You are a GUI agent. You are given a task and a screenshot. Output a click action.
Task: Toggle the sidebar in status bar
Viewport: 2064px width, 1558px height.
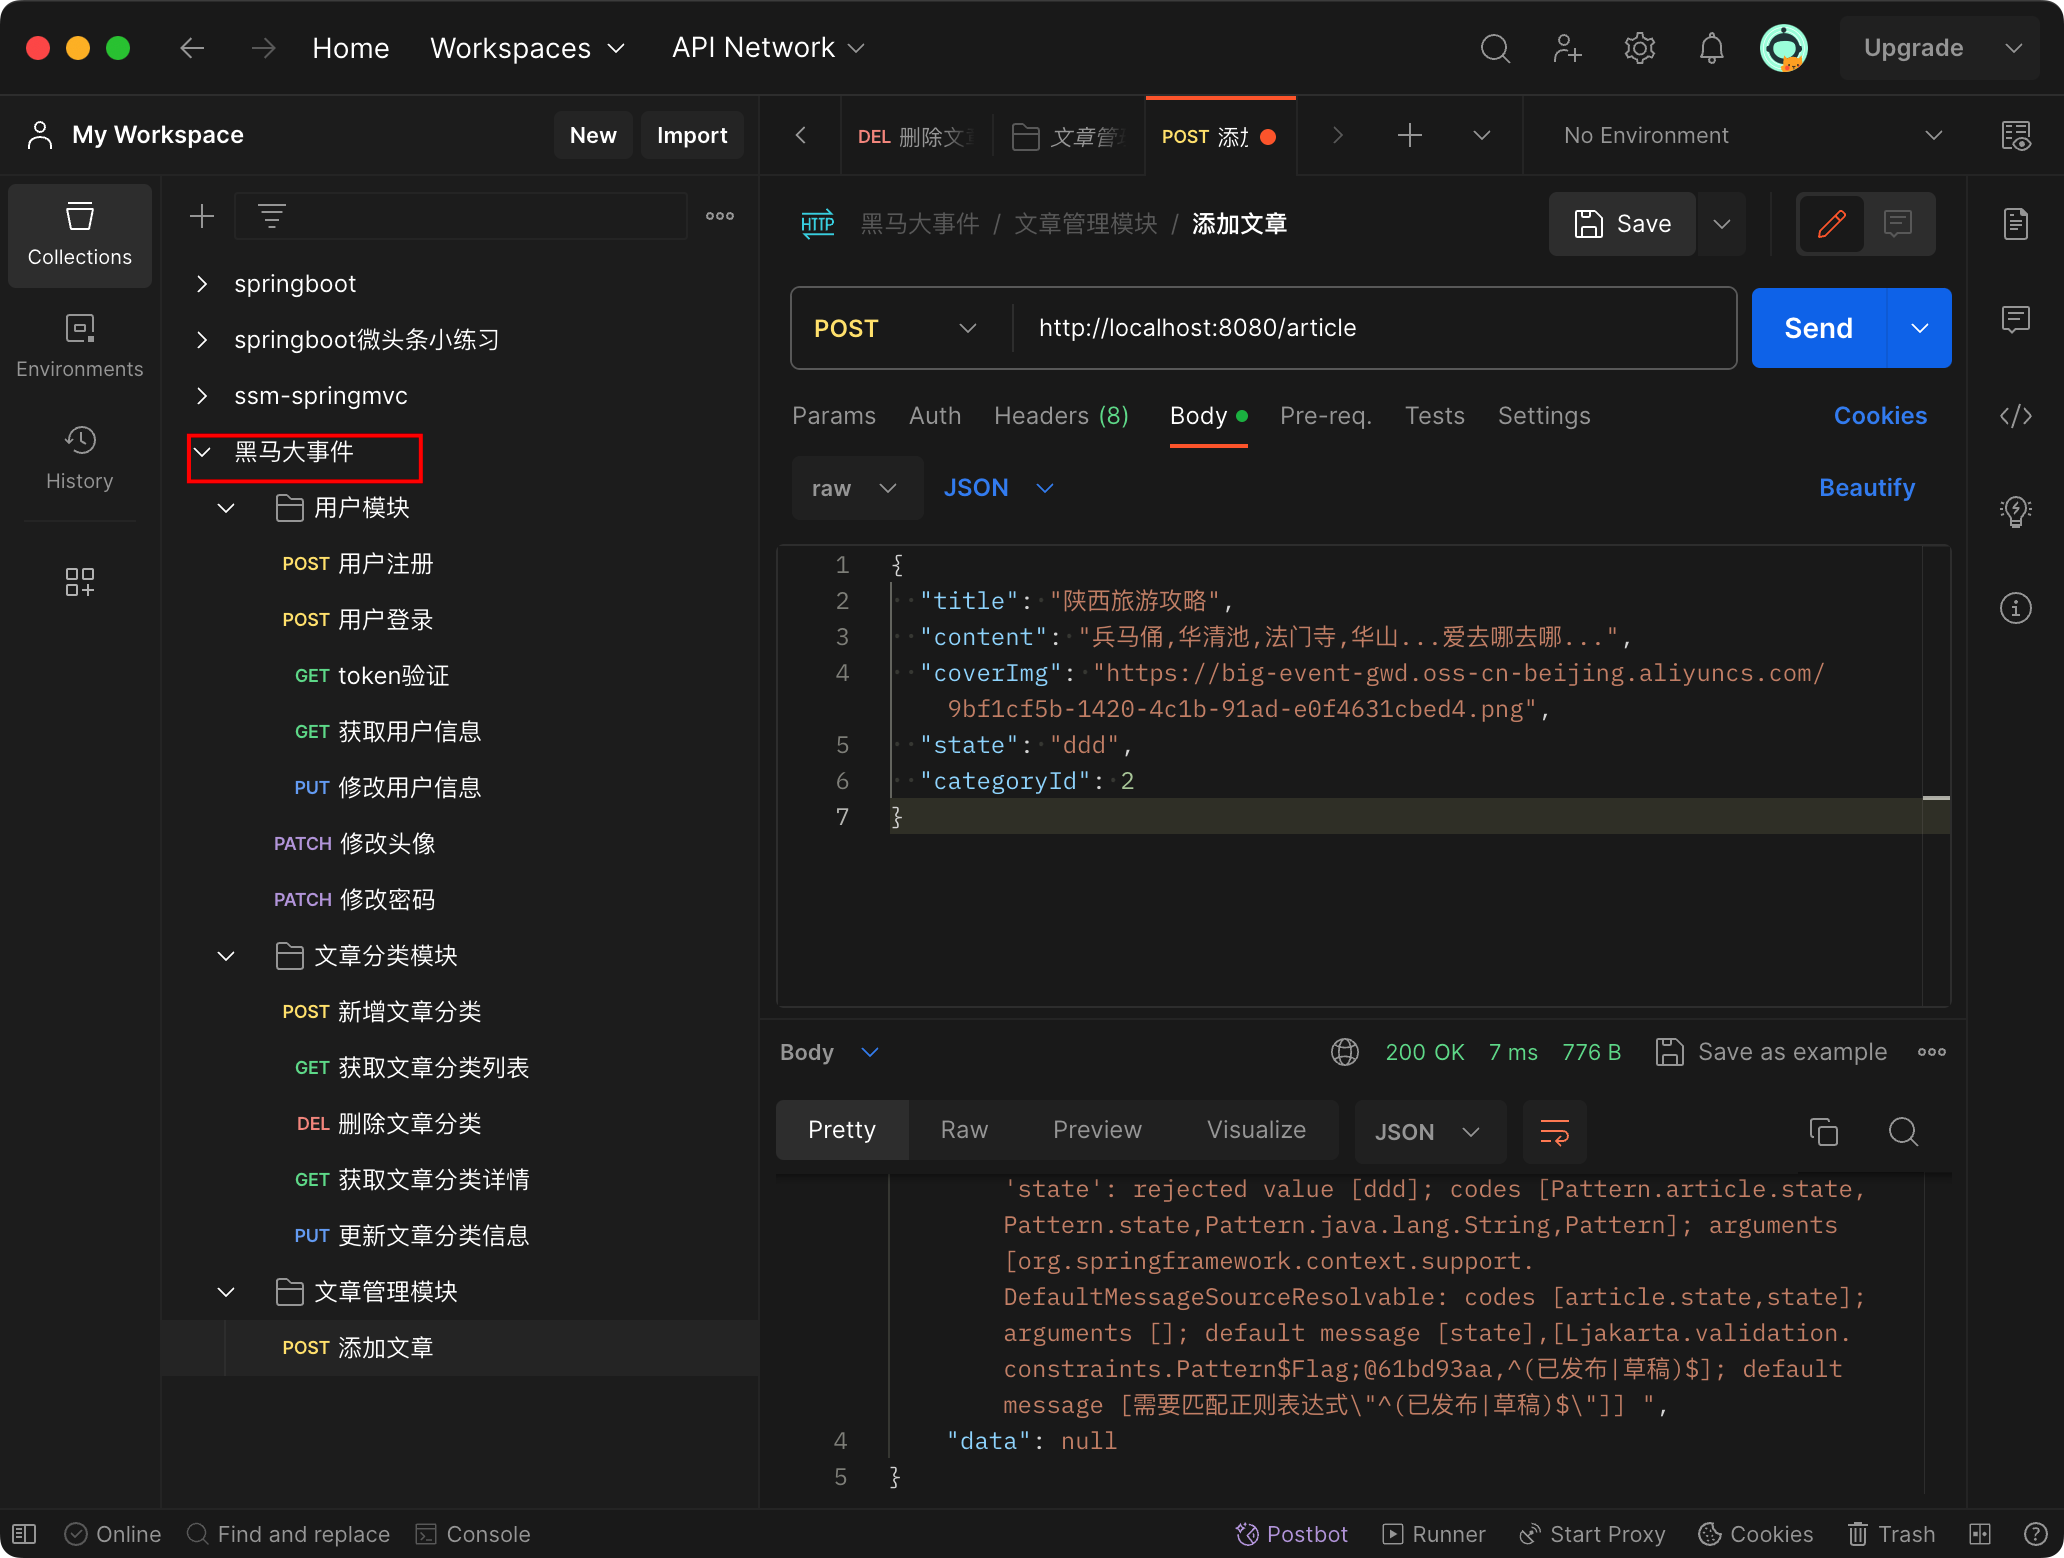click(24, 1534)
